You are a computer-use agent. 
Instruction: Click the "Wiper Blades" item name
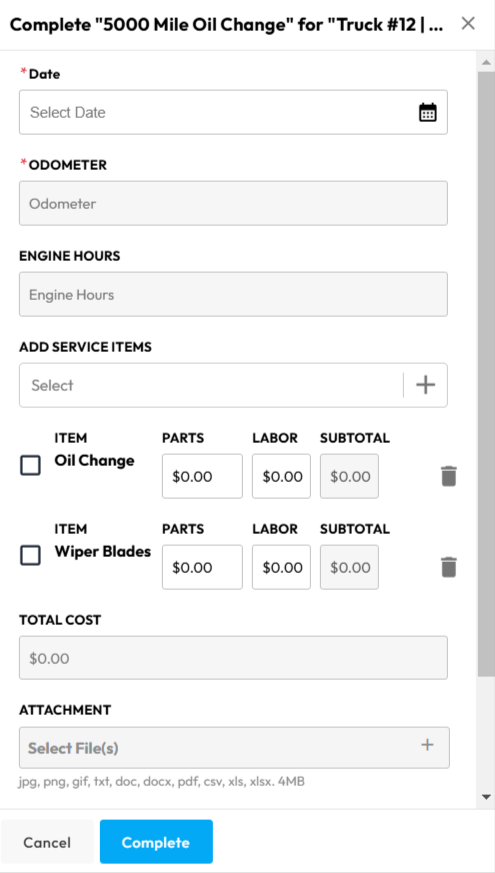pos(102,552)
